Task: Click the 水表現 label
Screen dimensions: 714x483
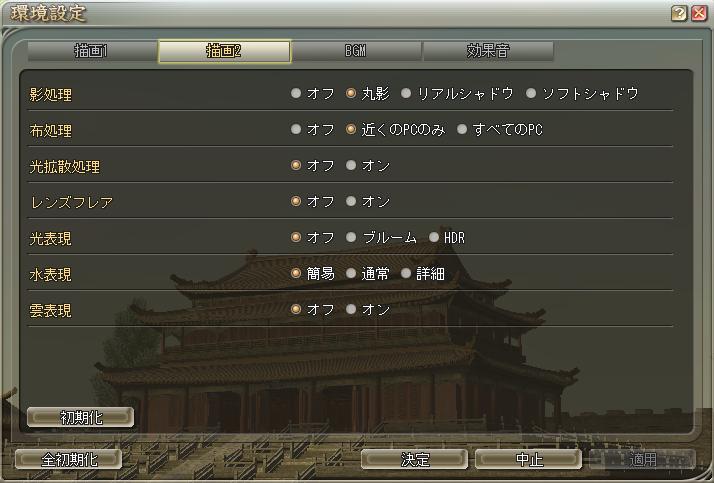Action: (51, 275)
